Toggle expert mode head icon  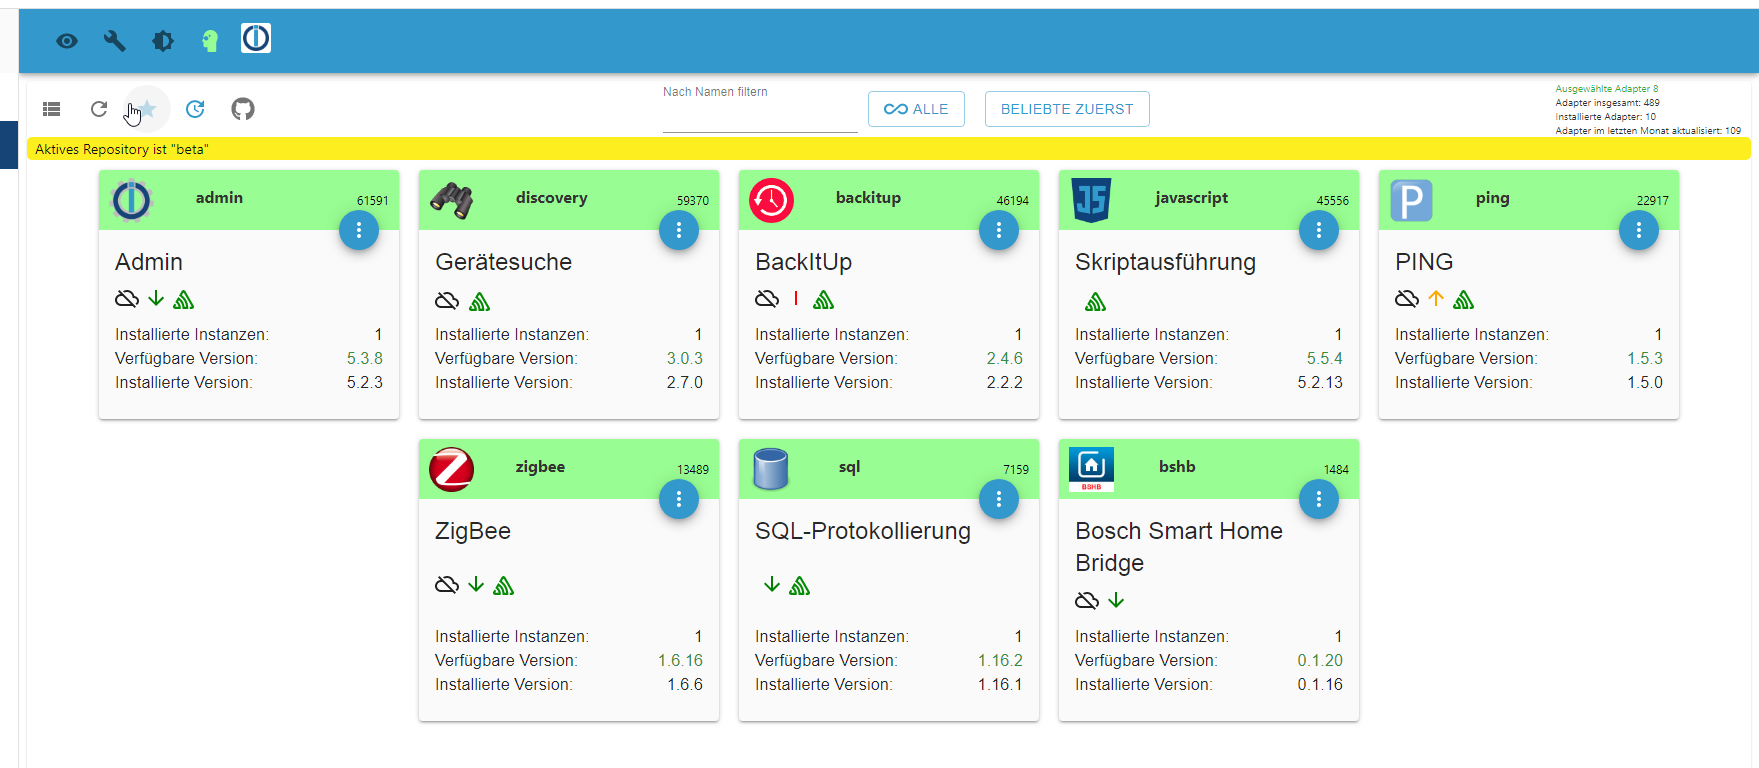pos(210,41)
